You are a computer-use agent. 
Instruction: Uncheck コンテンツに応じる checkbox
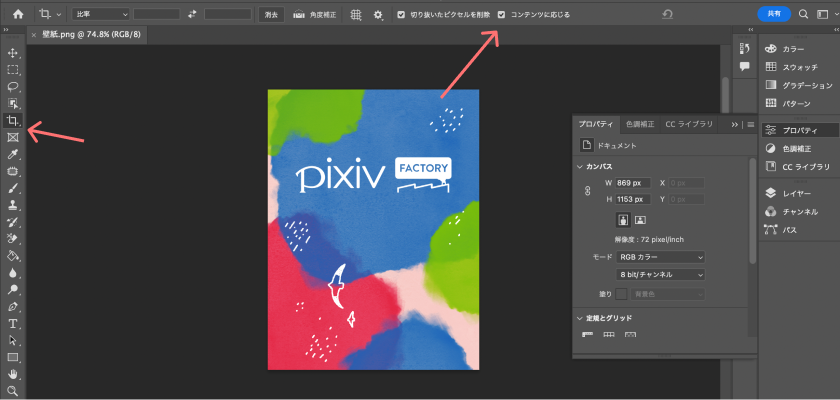coord(501,15)
